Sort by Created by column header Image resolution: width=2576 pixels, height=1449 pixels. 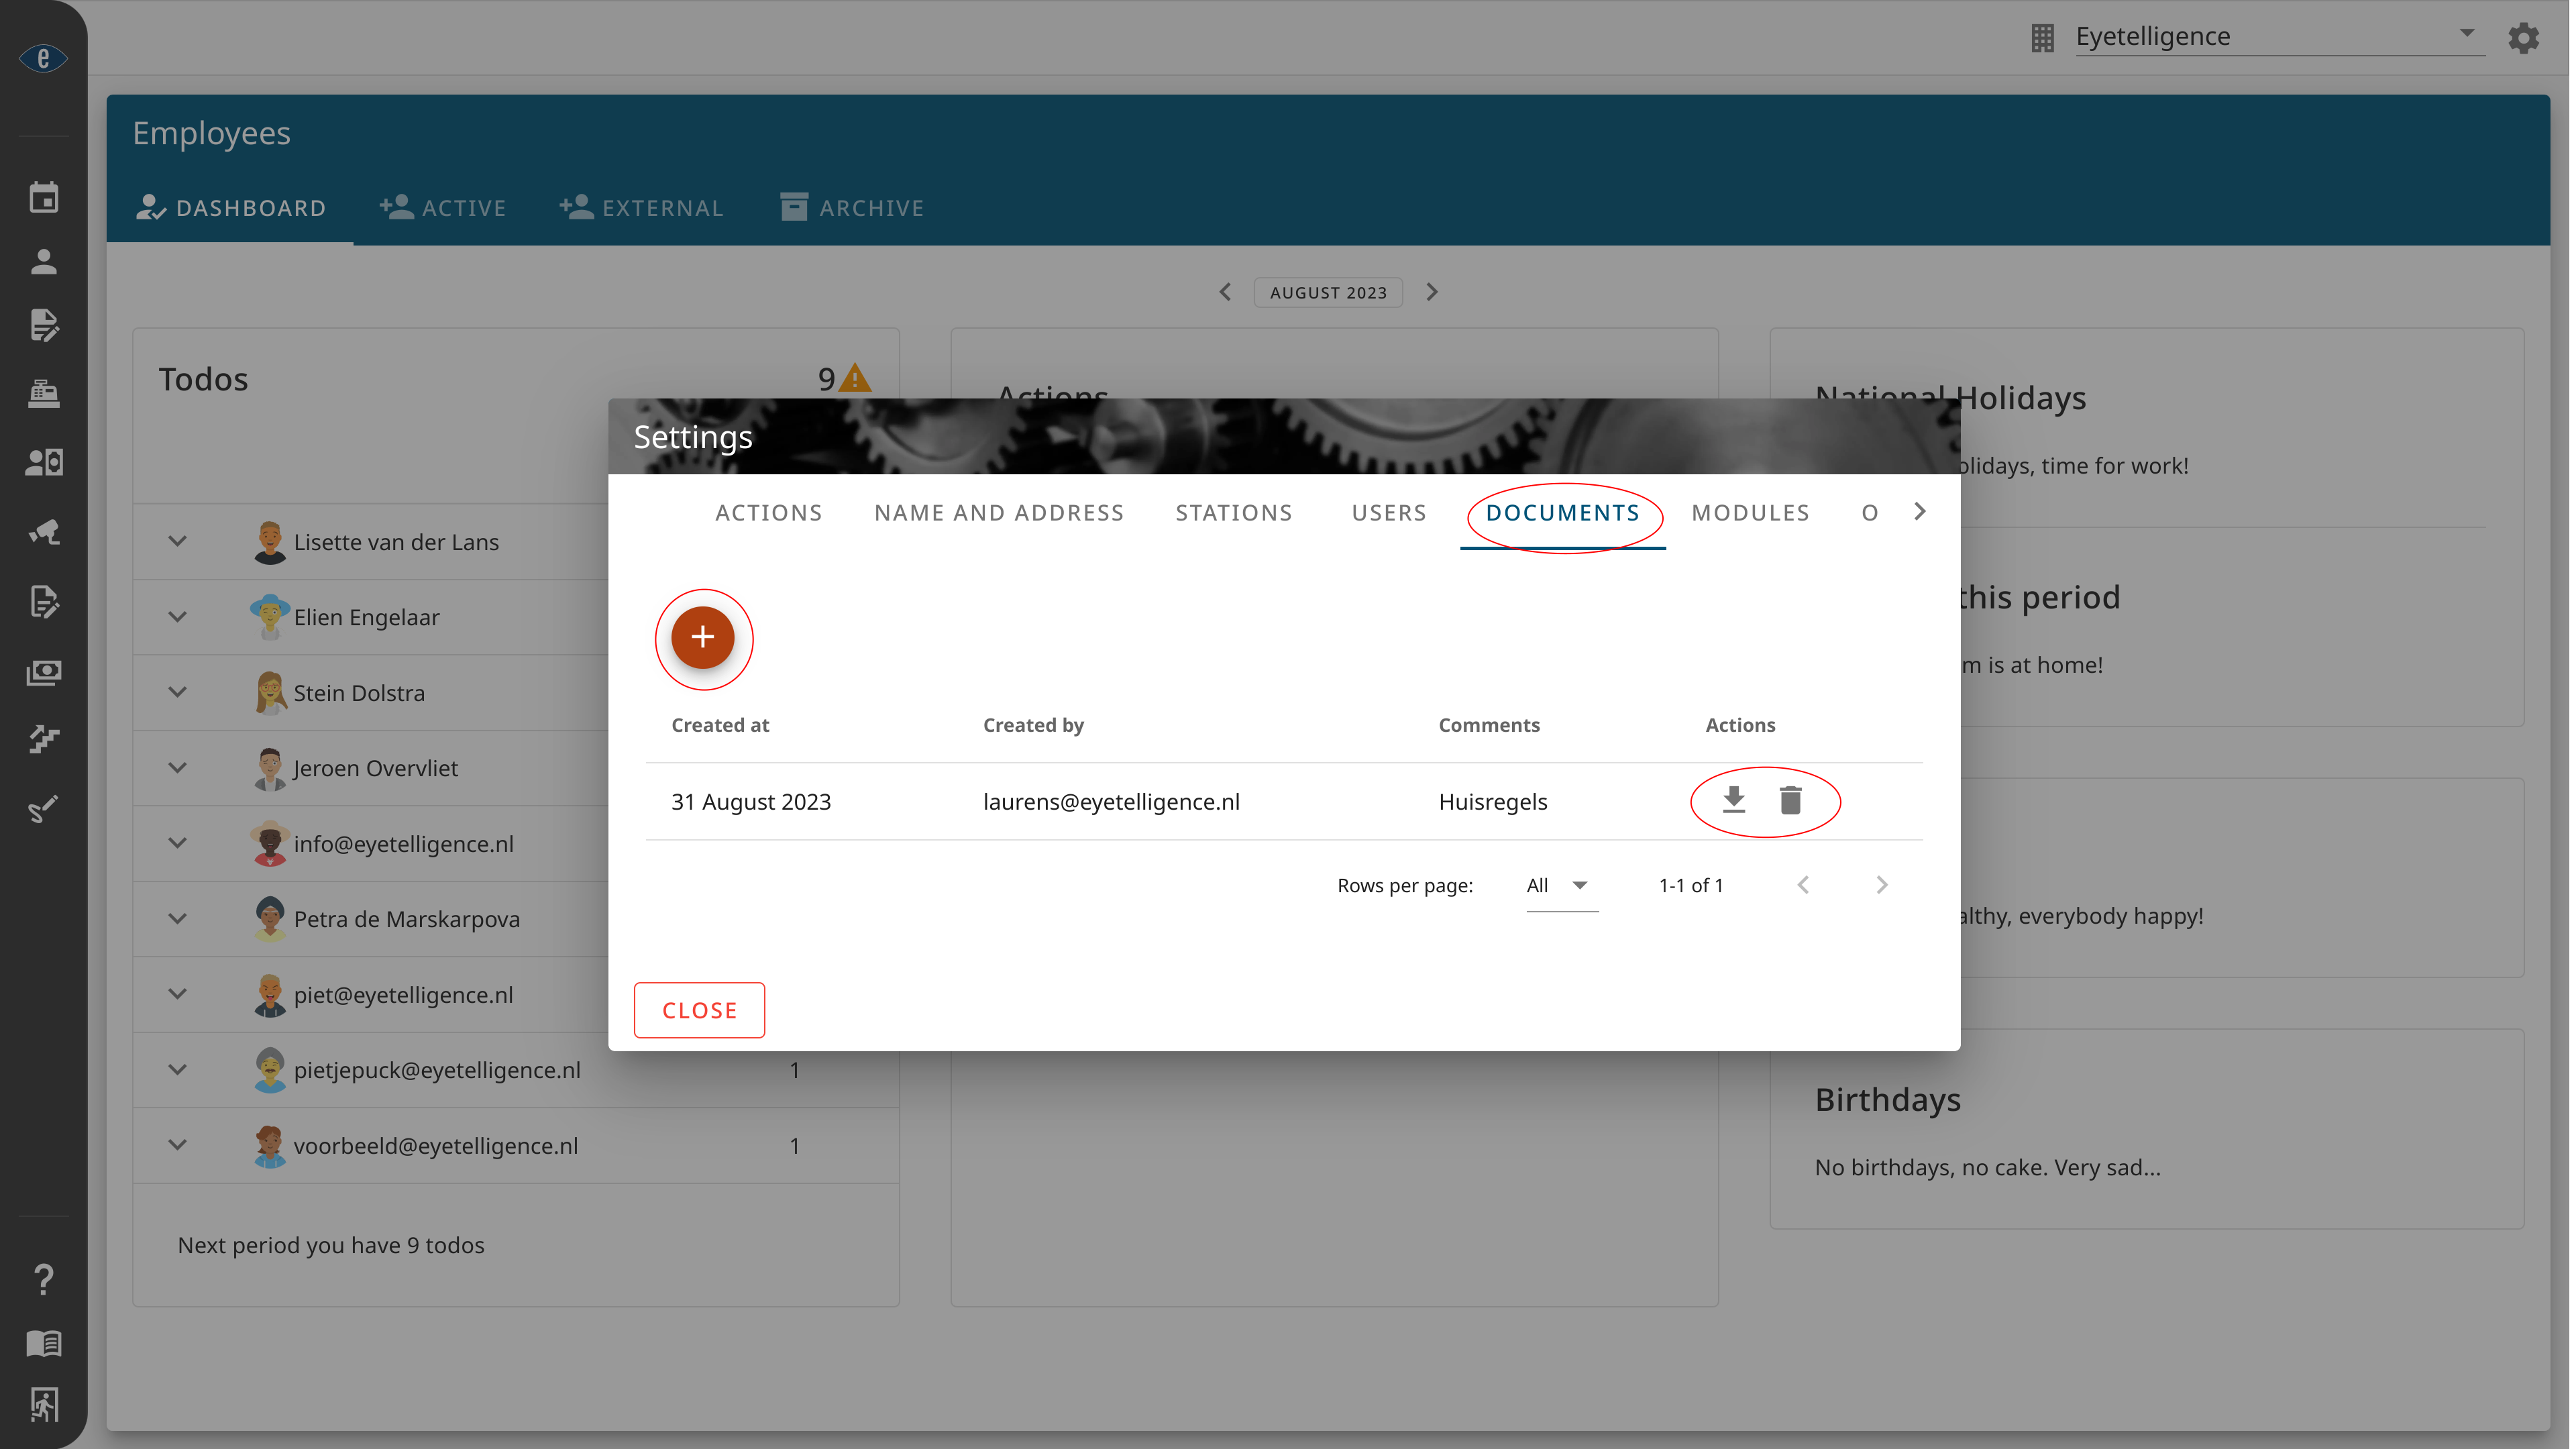click(1033, 725)
